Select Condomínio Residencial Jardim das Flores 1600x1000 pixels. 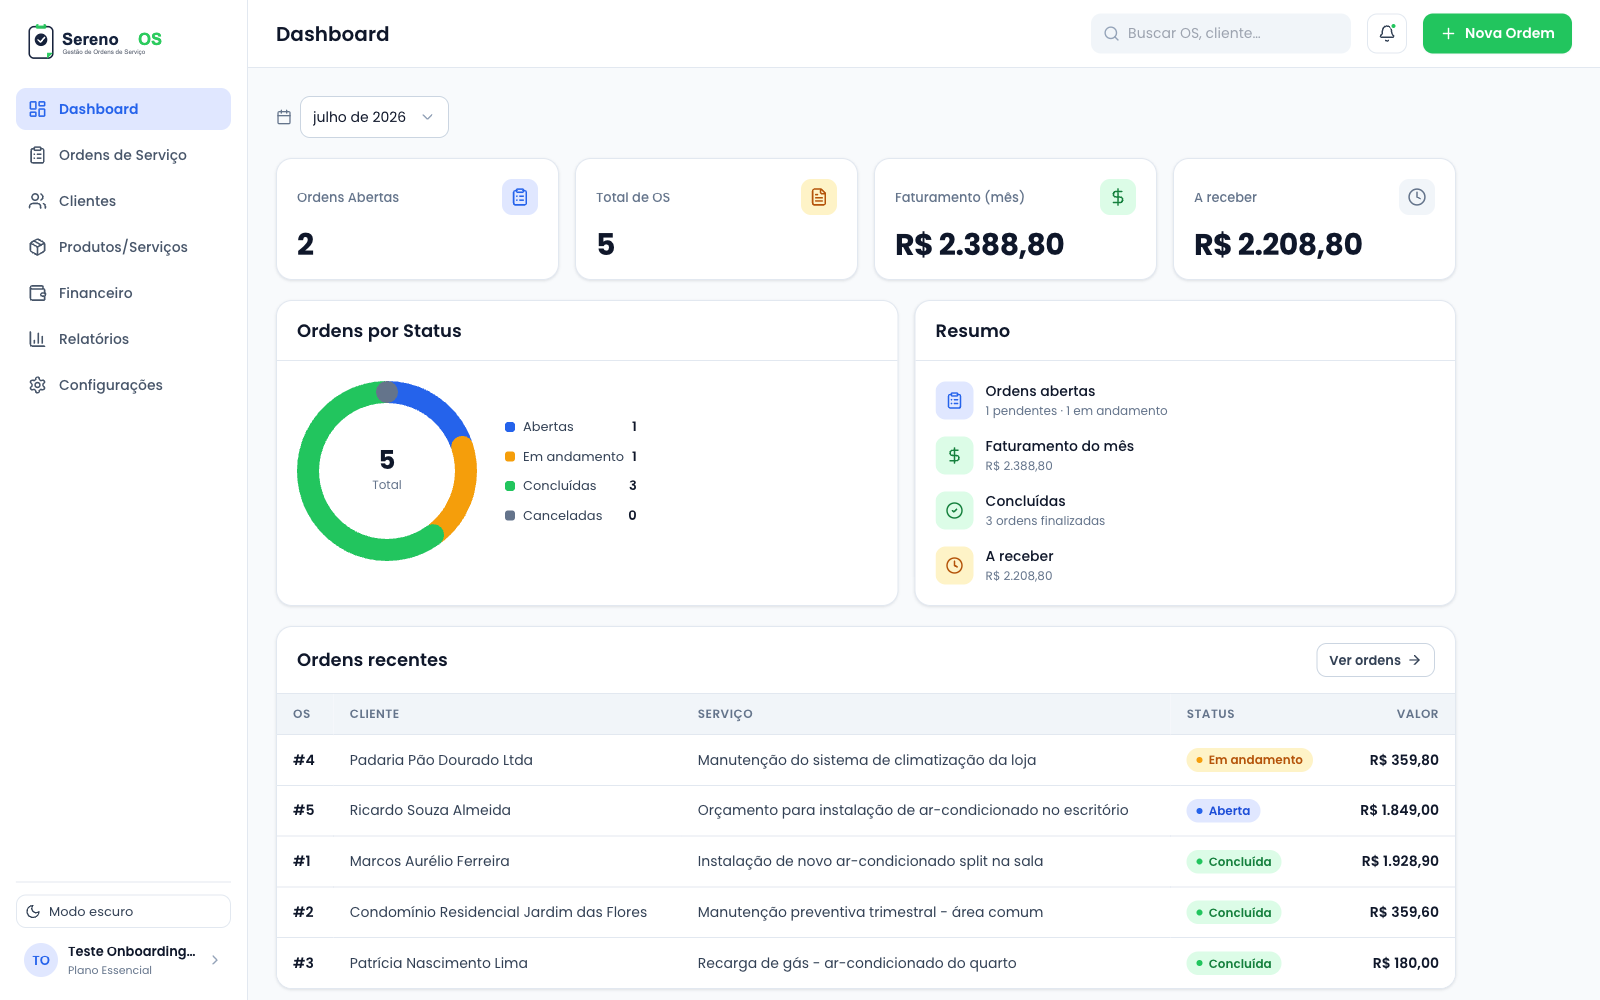click(498, 912)
